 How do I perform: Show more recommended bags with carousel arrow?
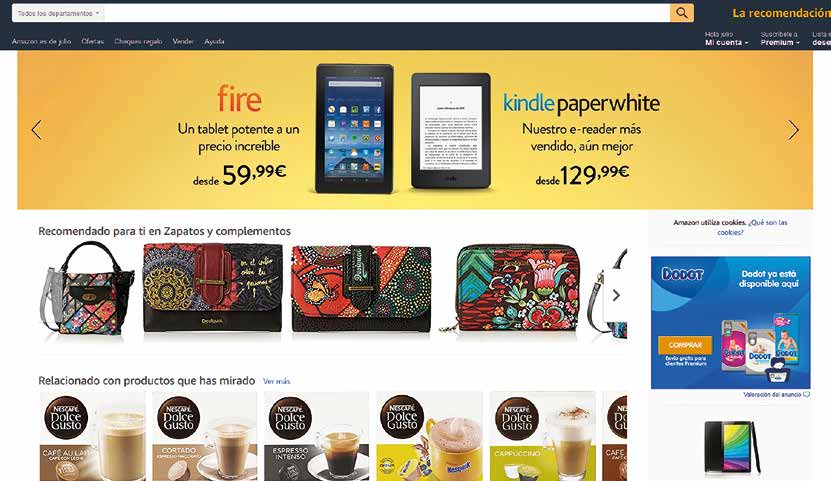coord(616,295)
